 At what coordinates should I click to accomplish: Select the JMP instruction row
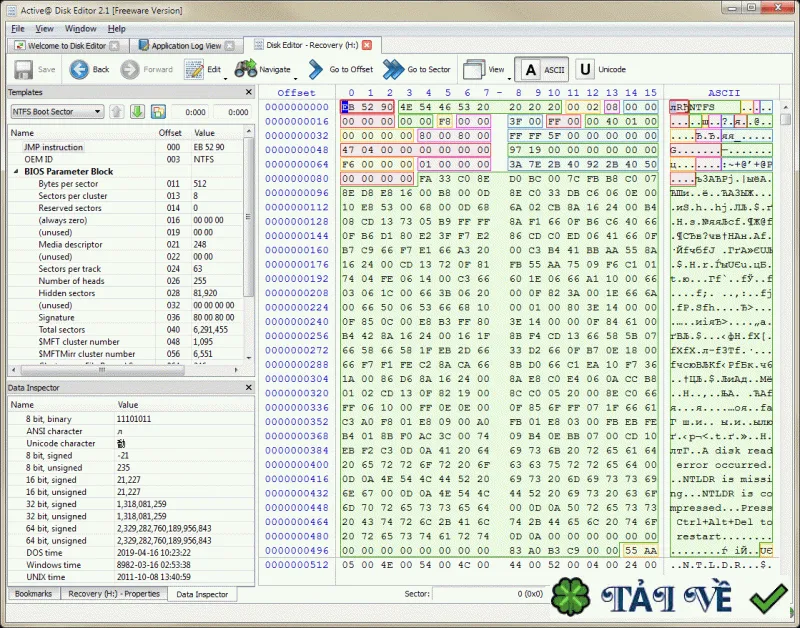[126, 147]
